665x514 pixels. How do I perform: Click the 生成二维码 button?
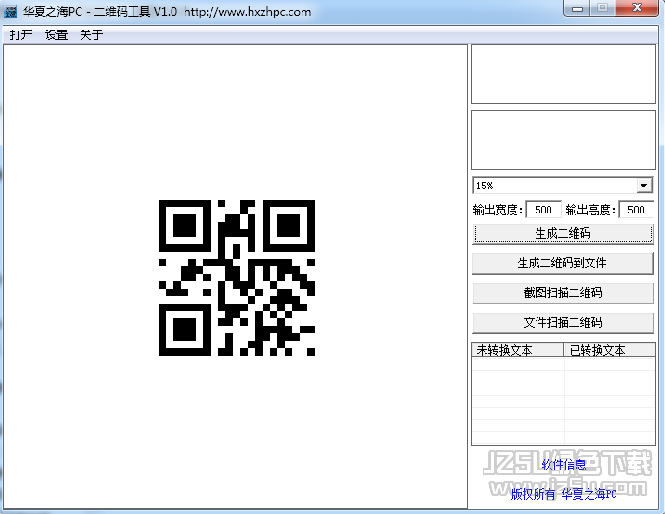click(x=563, y=234)
